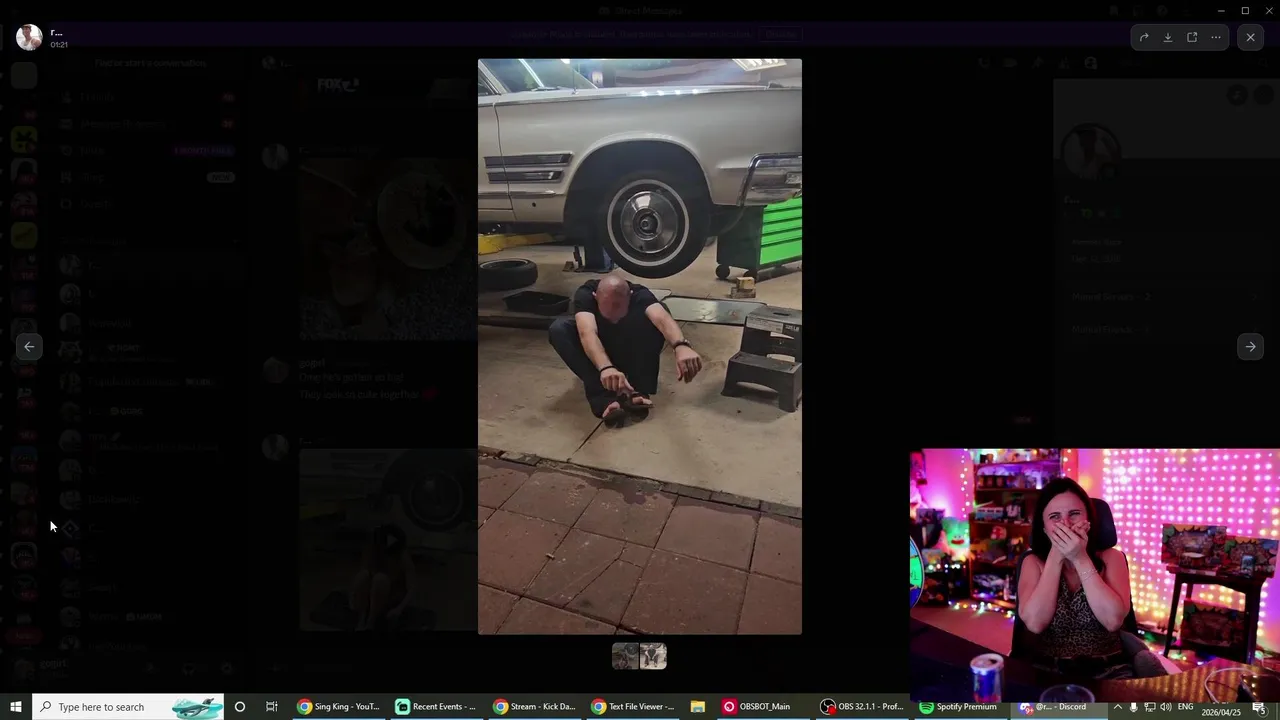Forward the image using the arrow icon
The width and height of the screenshot is (1280, 720).
tap(1144, 37)
